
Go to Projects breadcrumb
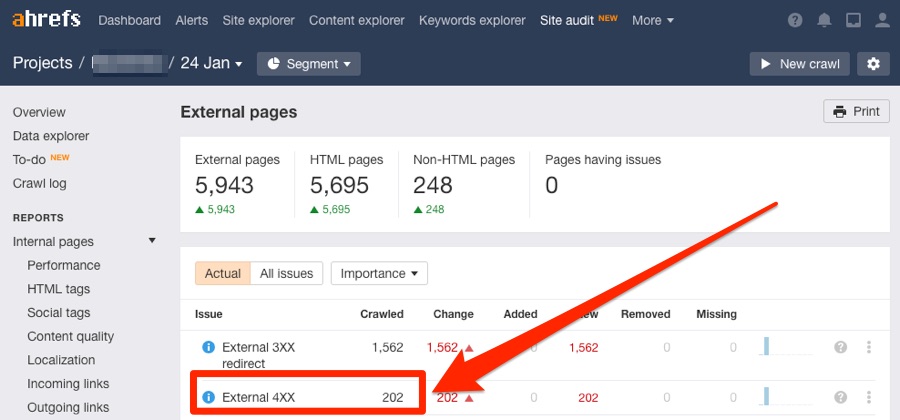click(42, 63)
